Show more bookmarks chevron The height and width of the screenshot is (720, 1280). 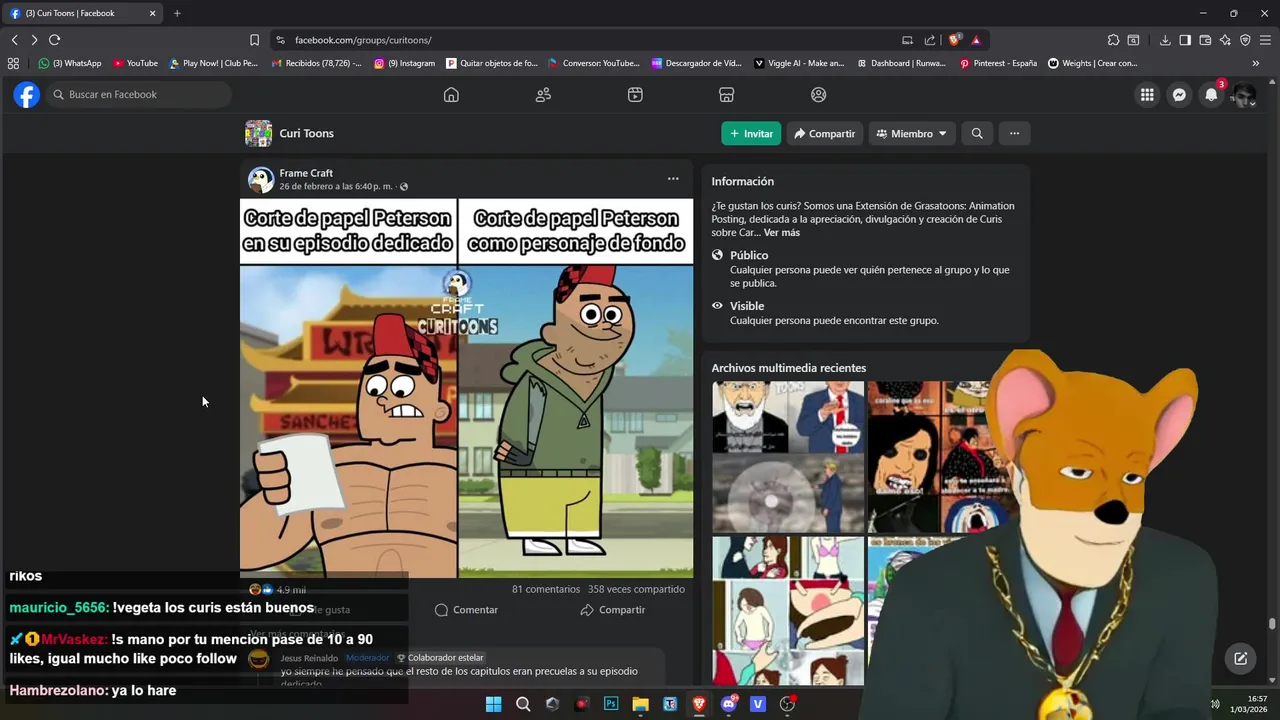coord(1256,63)
